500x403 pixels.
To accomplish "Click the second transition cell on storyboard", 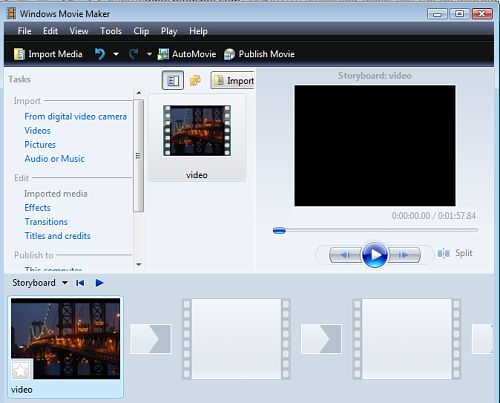I will pos(321,339).
